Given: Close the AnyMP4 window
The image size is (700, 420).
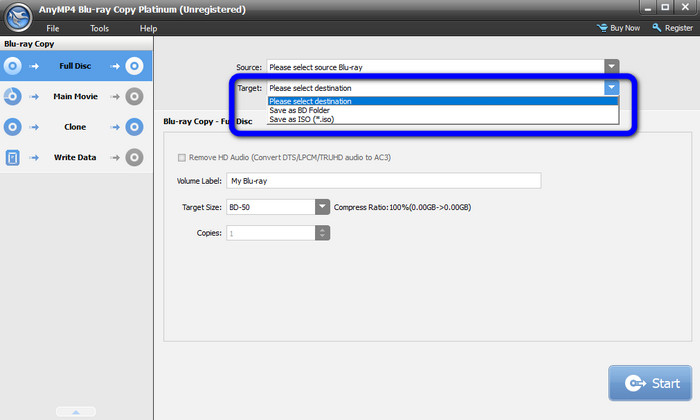Looking at the screenshot, I should [685, 7].
